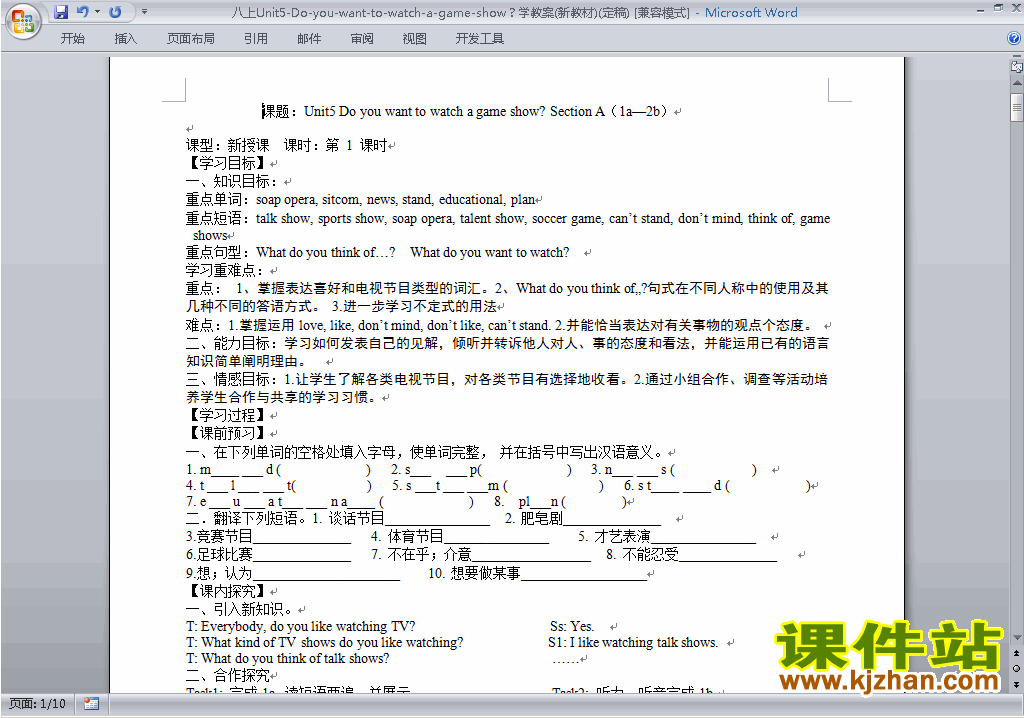
Task: Click the heading '【学习过程】'
Action: point(227,415)
